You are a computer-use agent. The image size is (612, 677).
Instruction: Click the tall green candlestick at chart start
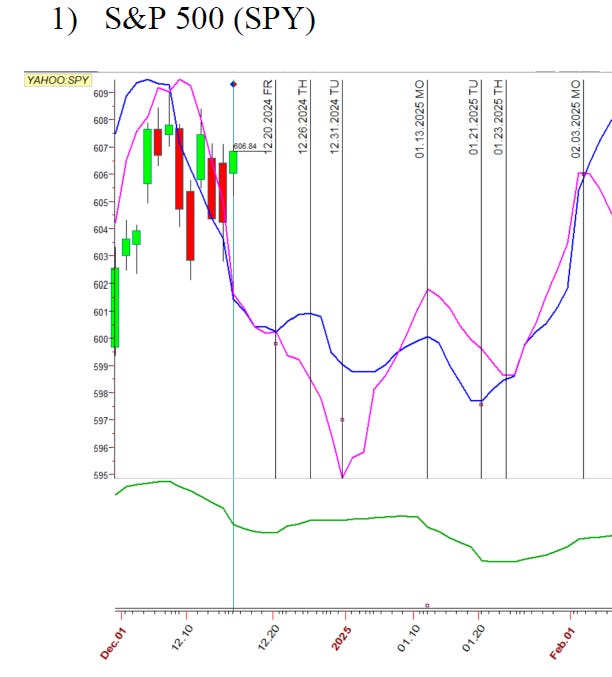tap(115, 307)
